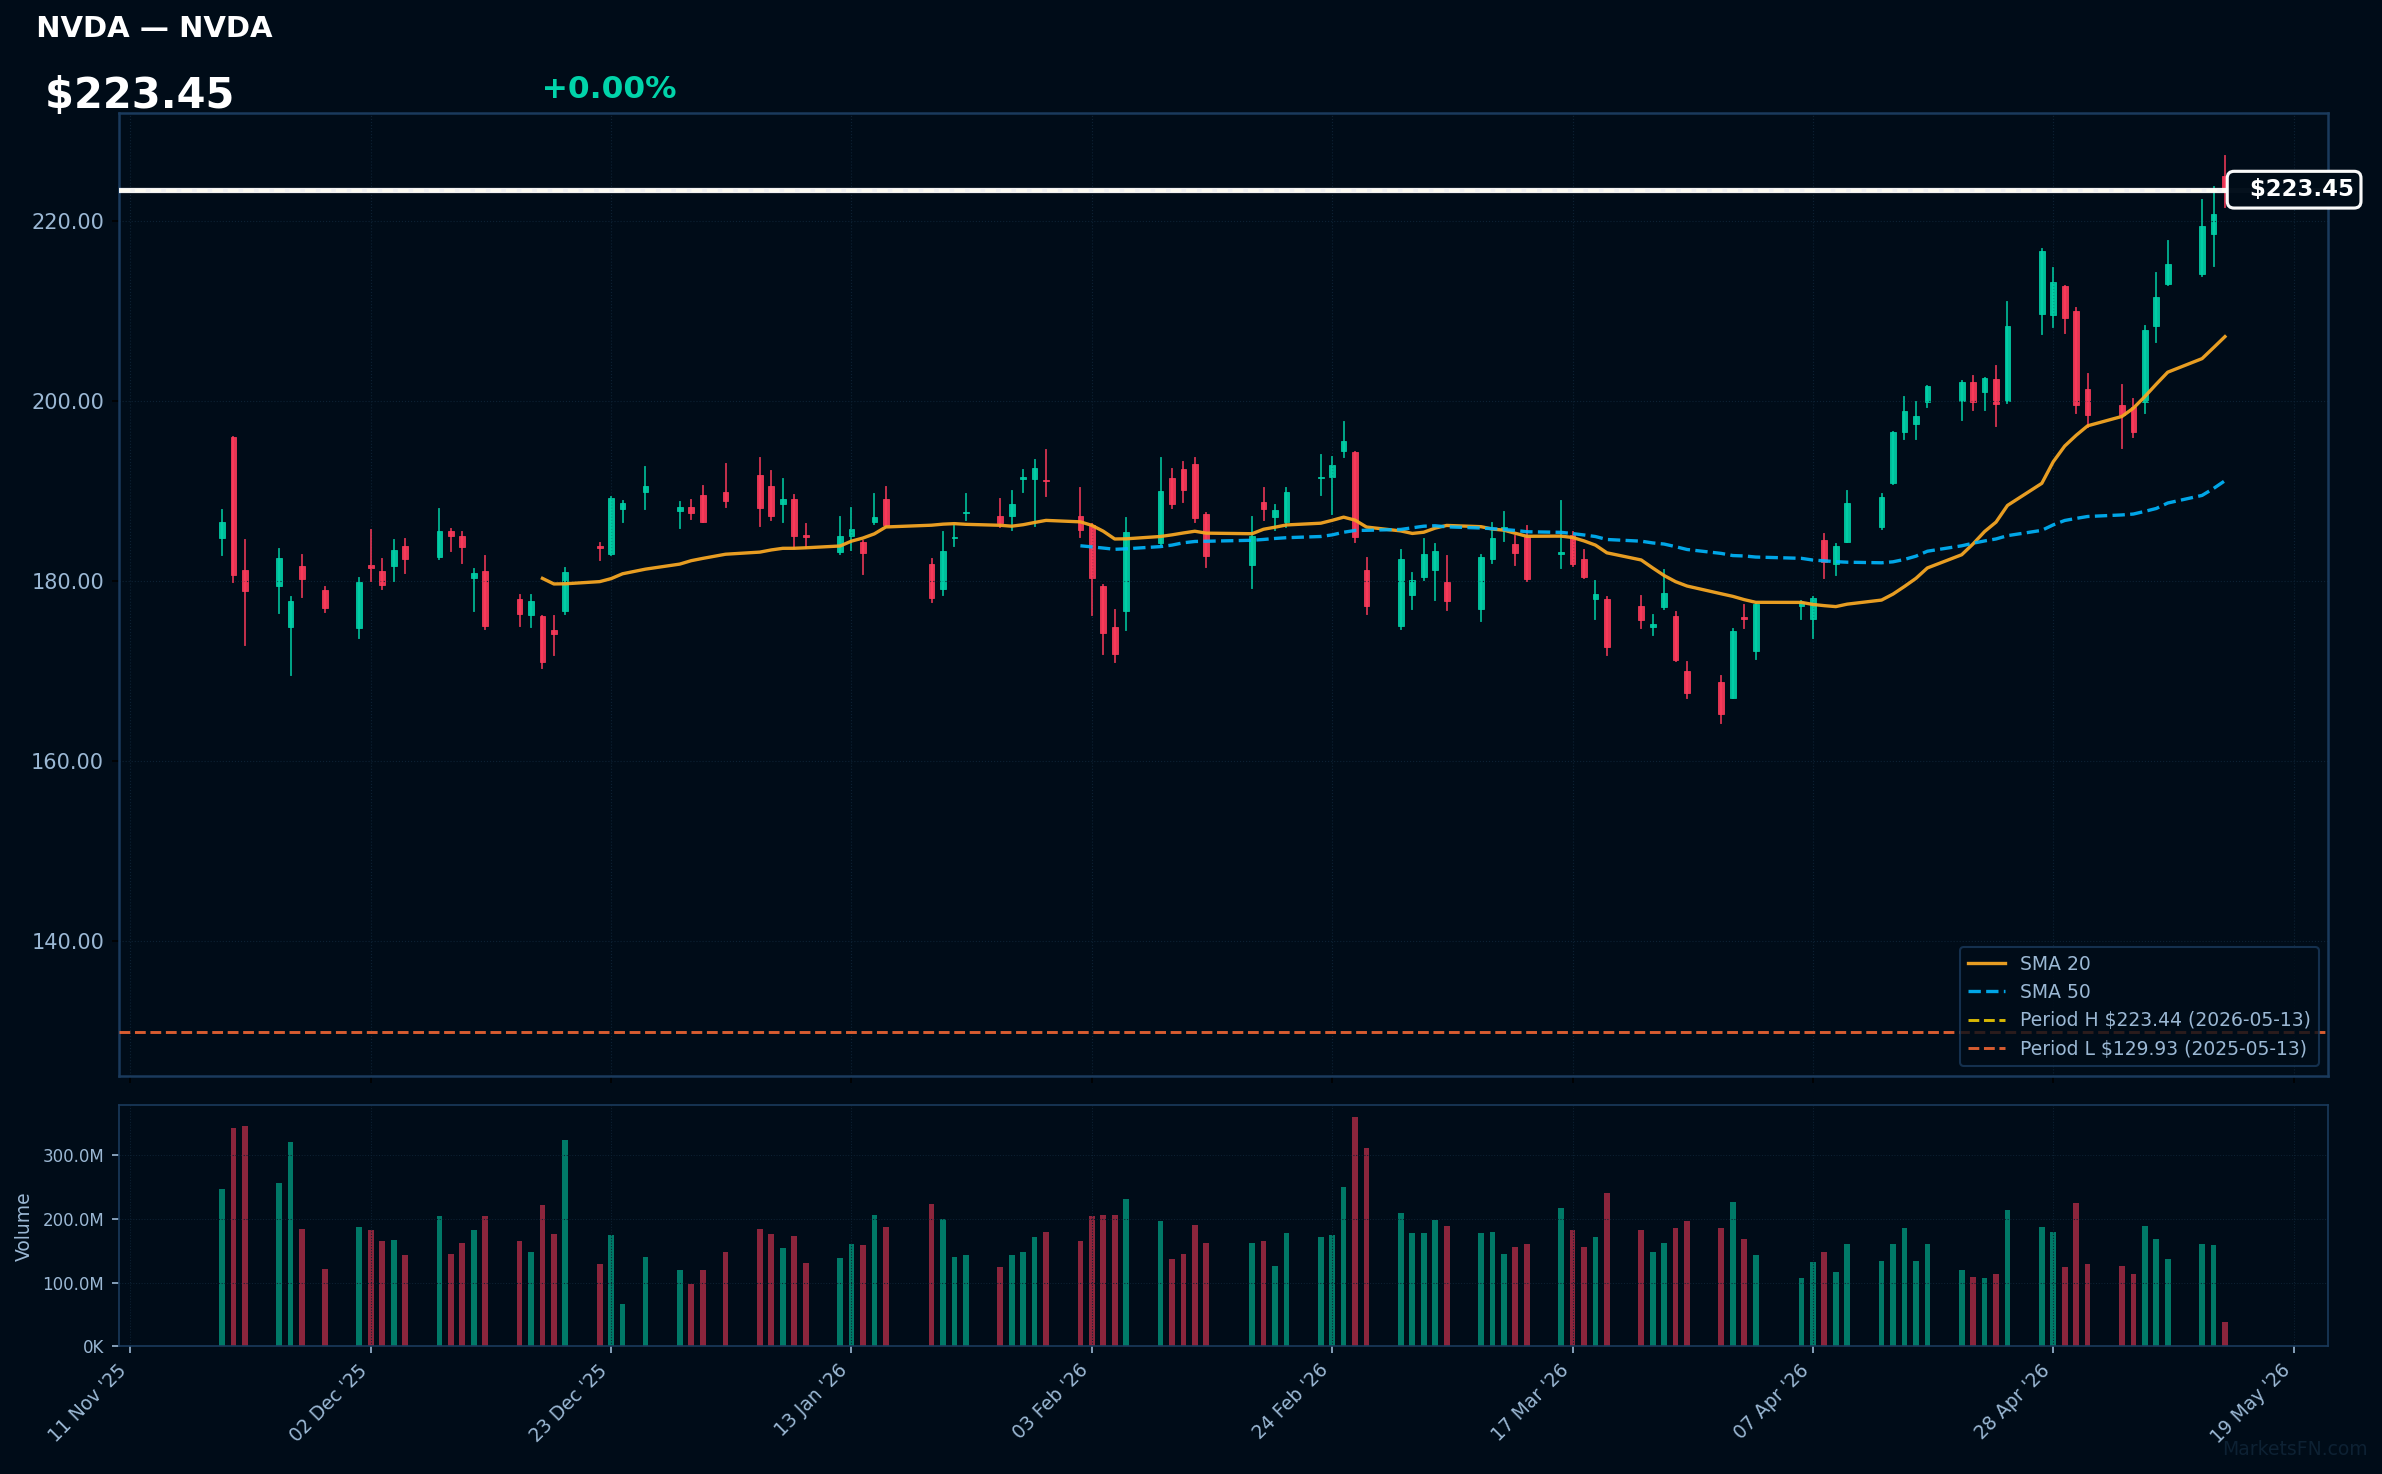Click the end of the blue SMA 50 line
Viewport: 2382px width, 1474px height.
point(2222,482)
